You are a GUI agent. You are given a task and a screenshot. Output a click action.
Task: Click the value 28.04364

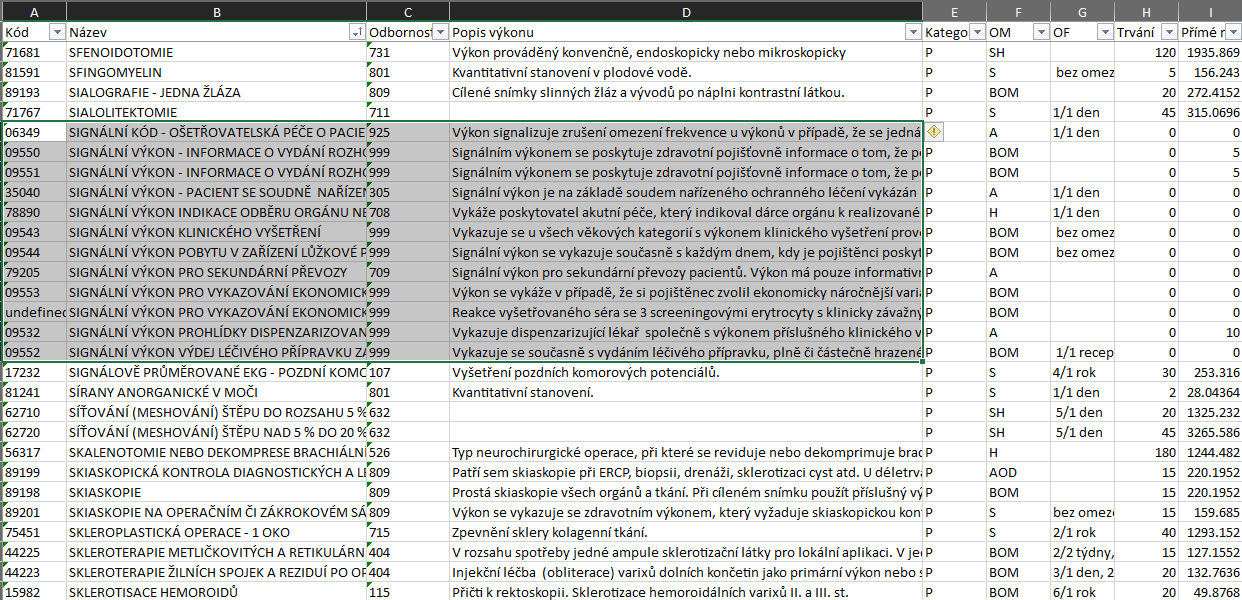point(1211,392)
